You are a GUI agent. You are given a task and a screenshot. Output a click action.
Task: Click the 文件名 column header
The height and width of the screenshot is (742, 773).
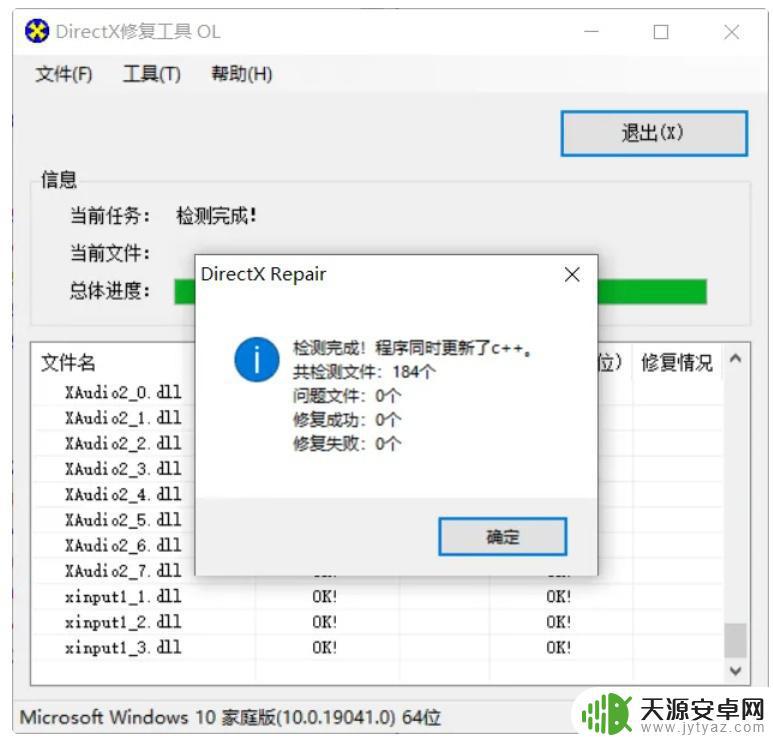pyautogui.click(x=69, y=362)
